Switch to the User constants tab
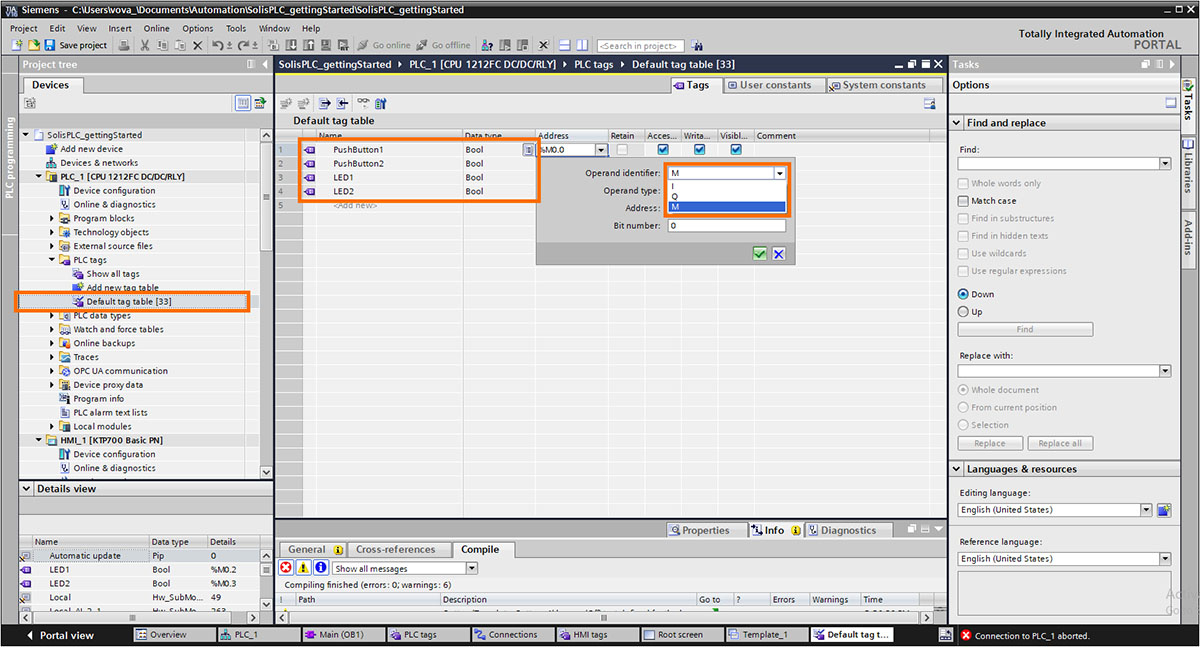1200x647 pixels. coord(769,85)
